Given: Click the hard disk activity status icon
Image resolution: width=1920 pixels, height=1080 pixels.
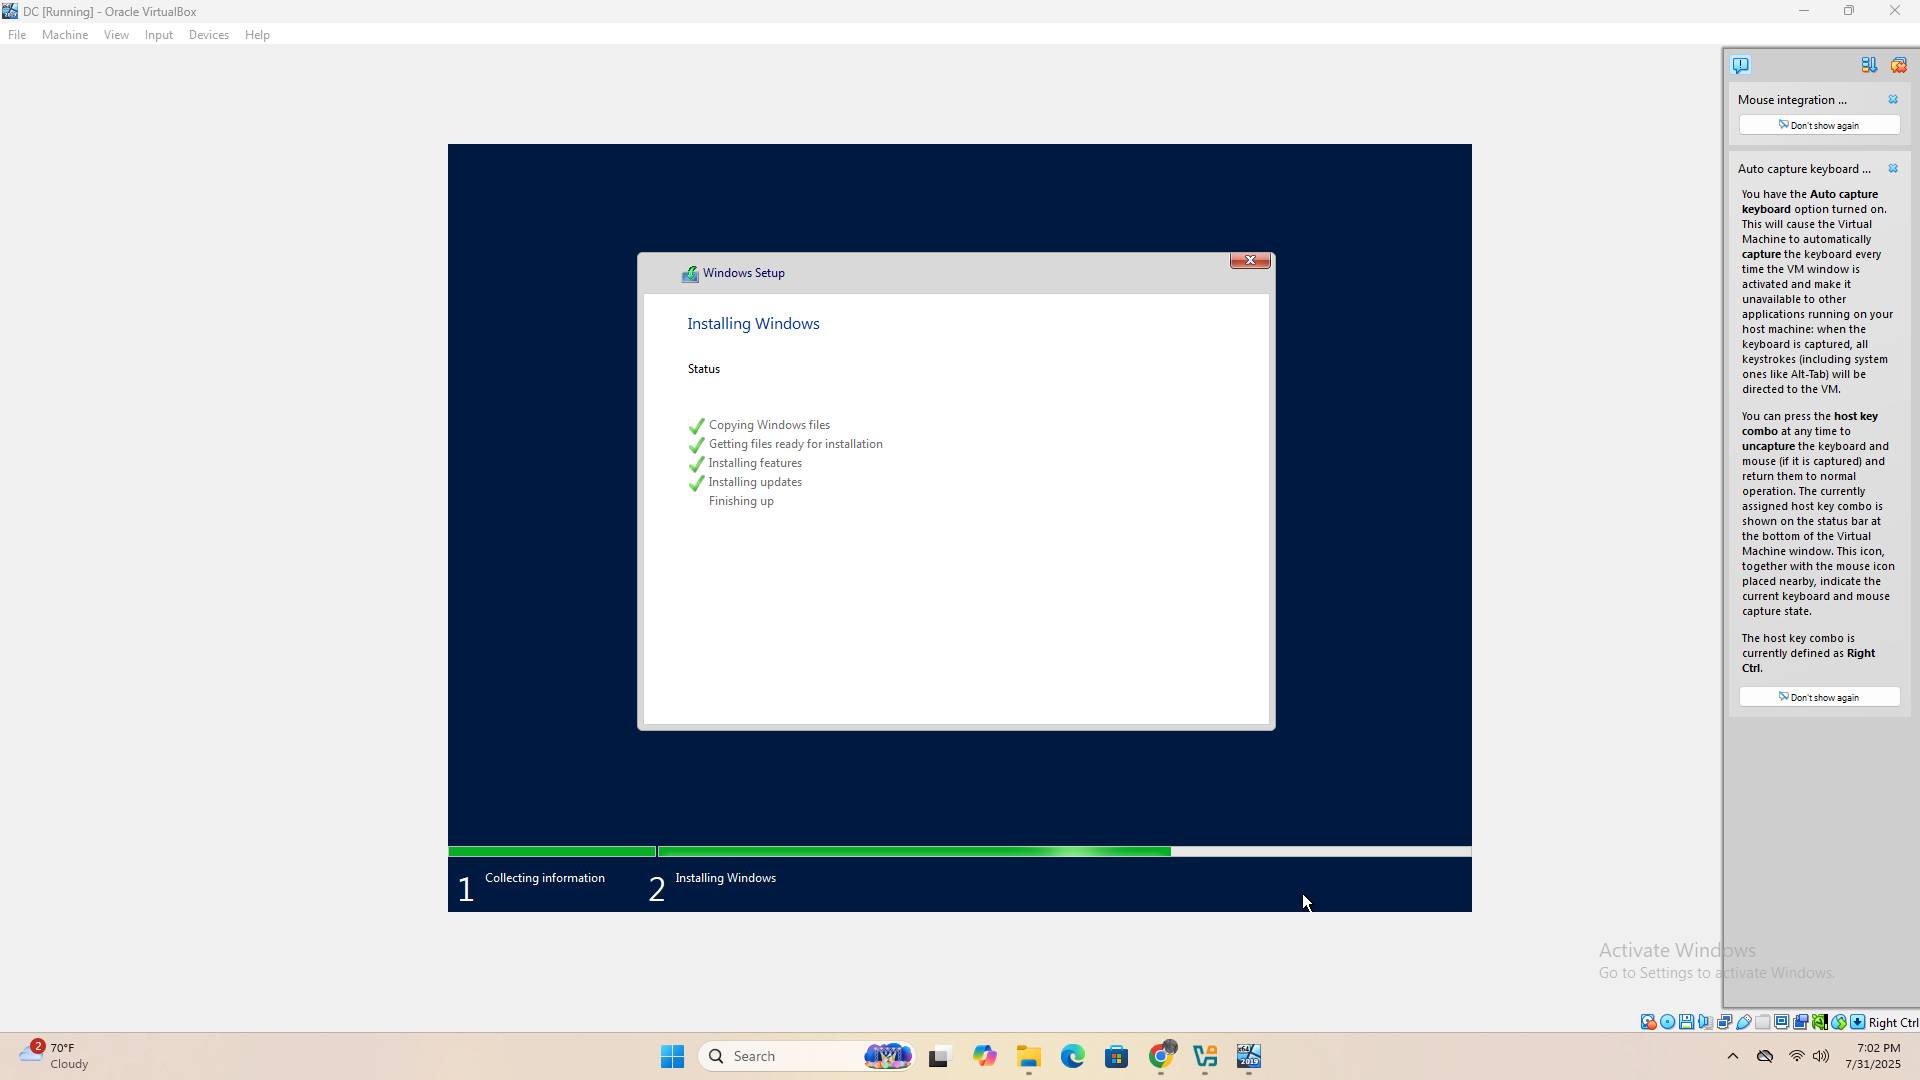Looking at the screenshot, I should click(x=1648, y=1022).
